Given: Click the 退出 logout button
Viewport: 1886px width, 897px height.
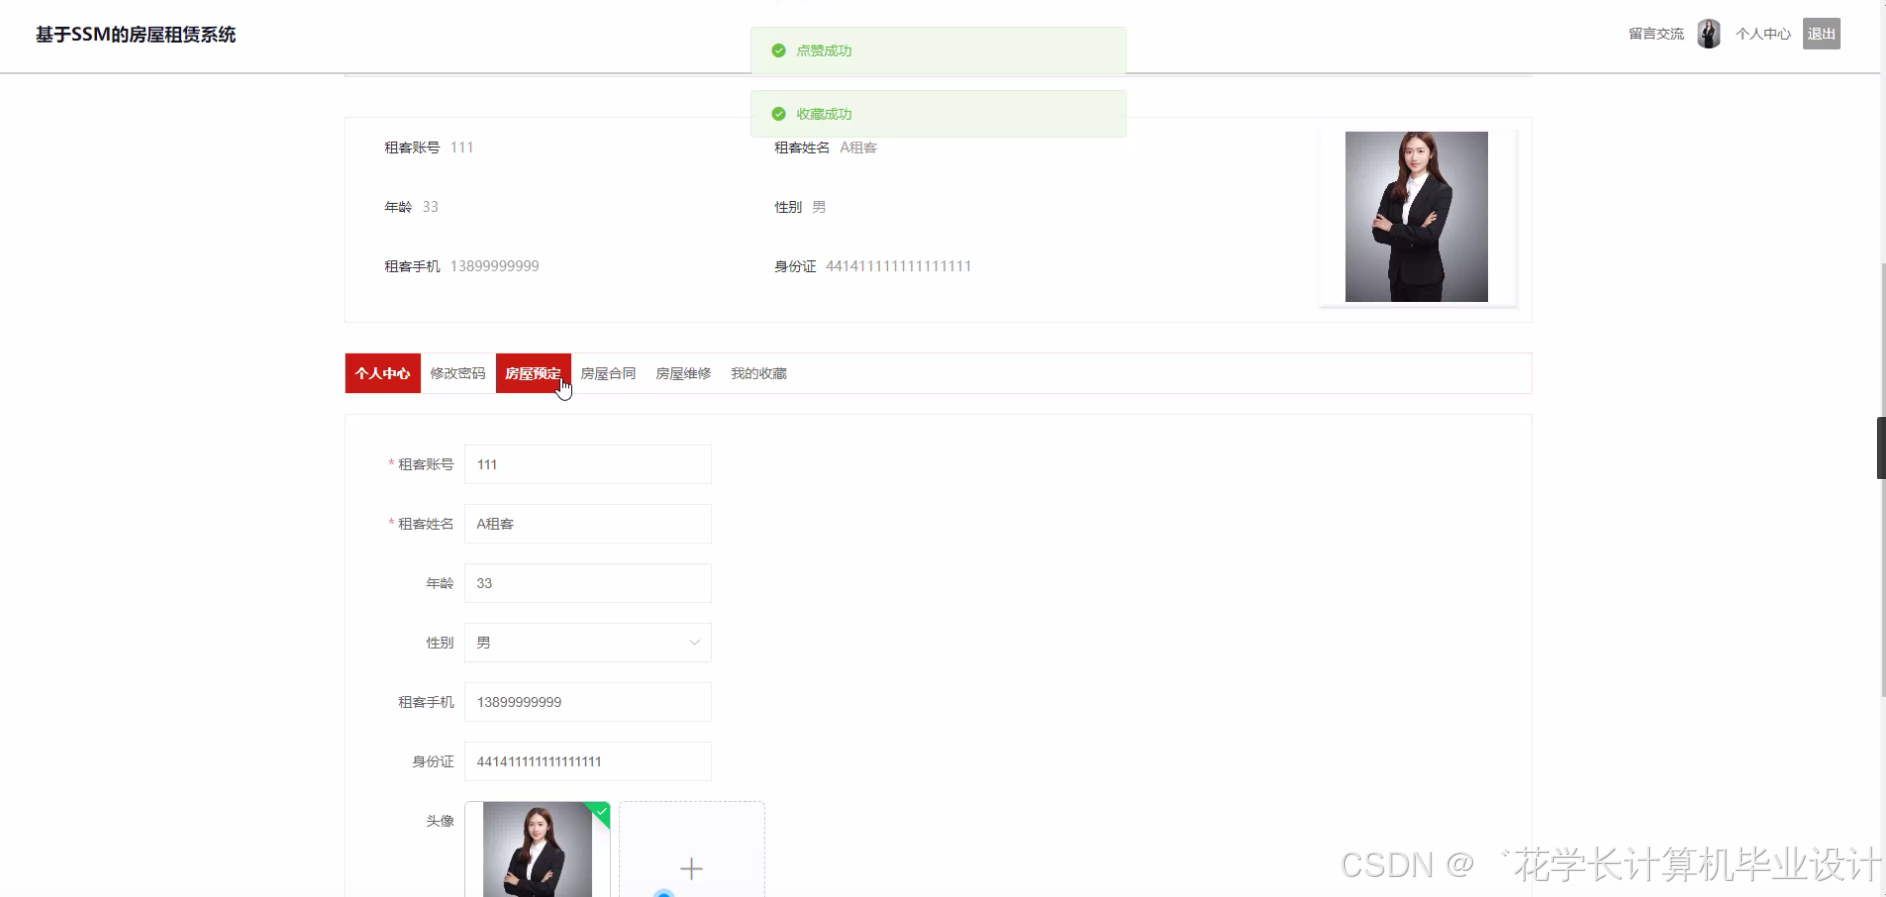Looking at the screenshot, I should coord(1821,34).
